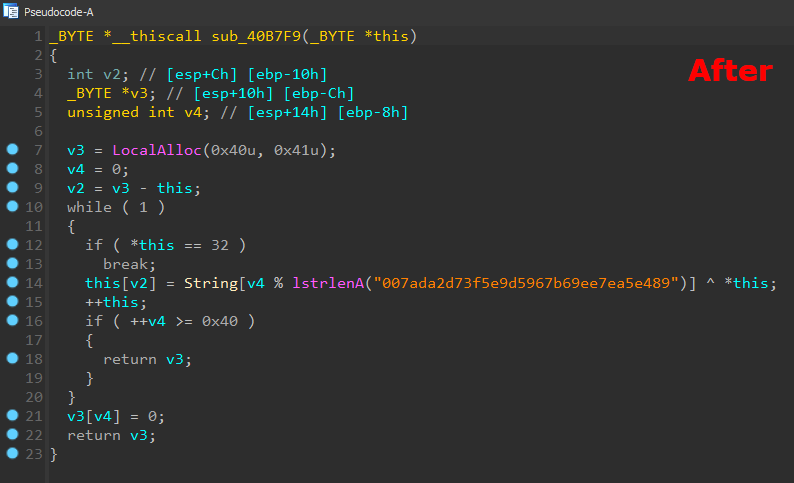Toggle breakpoint dot beside ++this line

13,301
